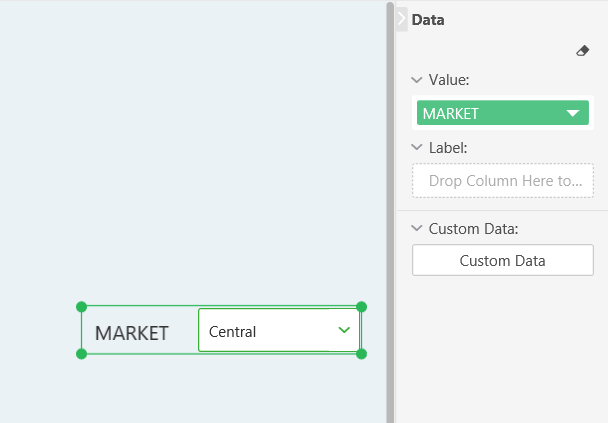Click the Drop Column Here label field
This screenshot has width=608, height=423.
click(503, 181)
